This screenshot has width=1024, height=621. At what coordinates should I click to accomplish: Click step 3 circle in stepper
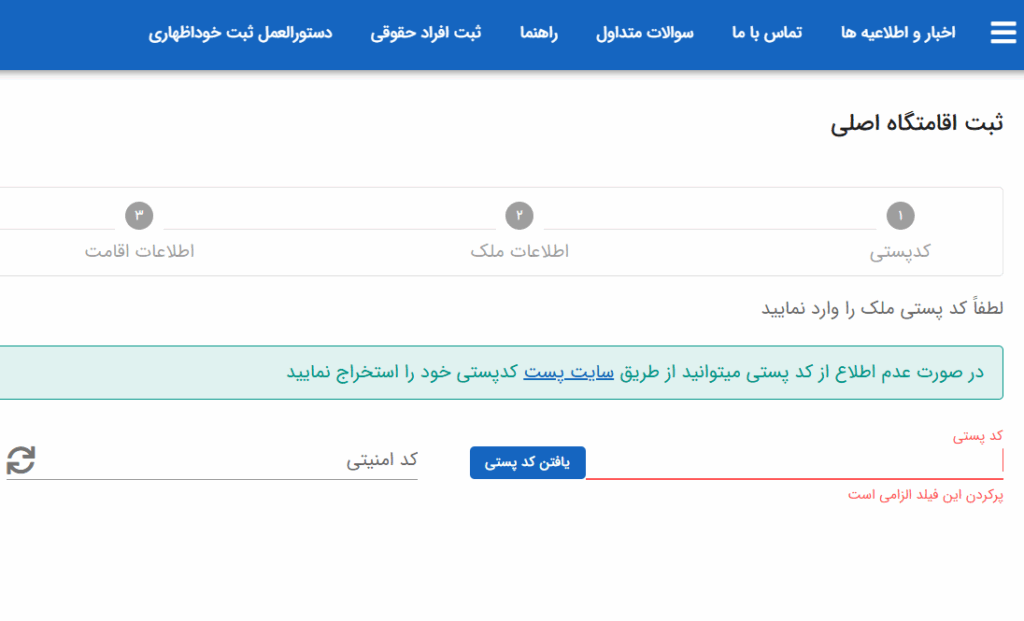(139, 216)
